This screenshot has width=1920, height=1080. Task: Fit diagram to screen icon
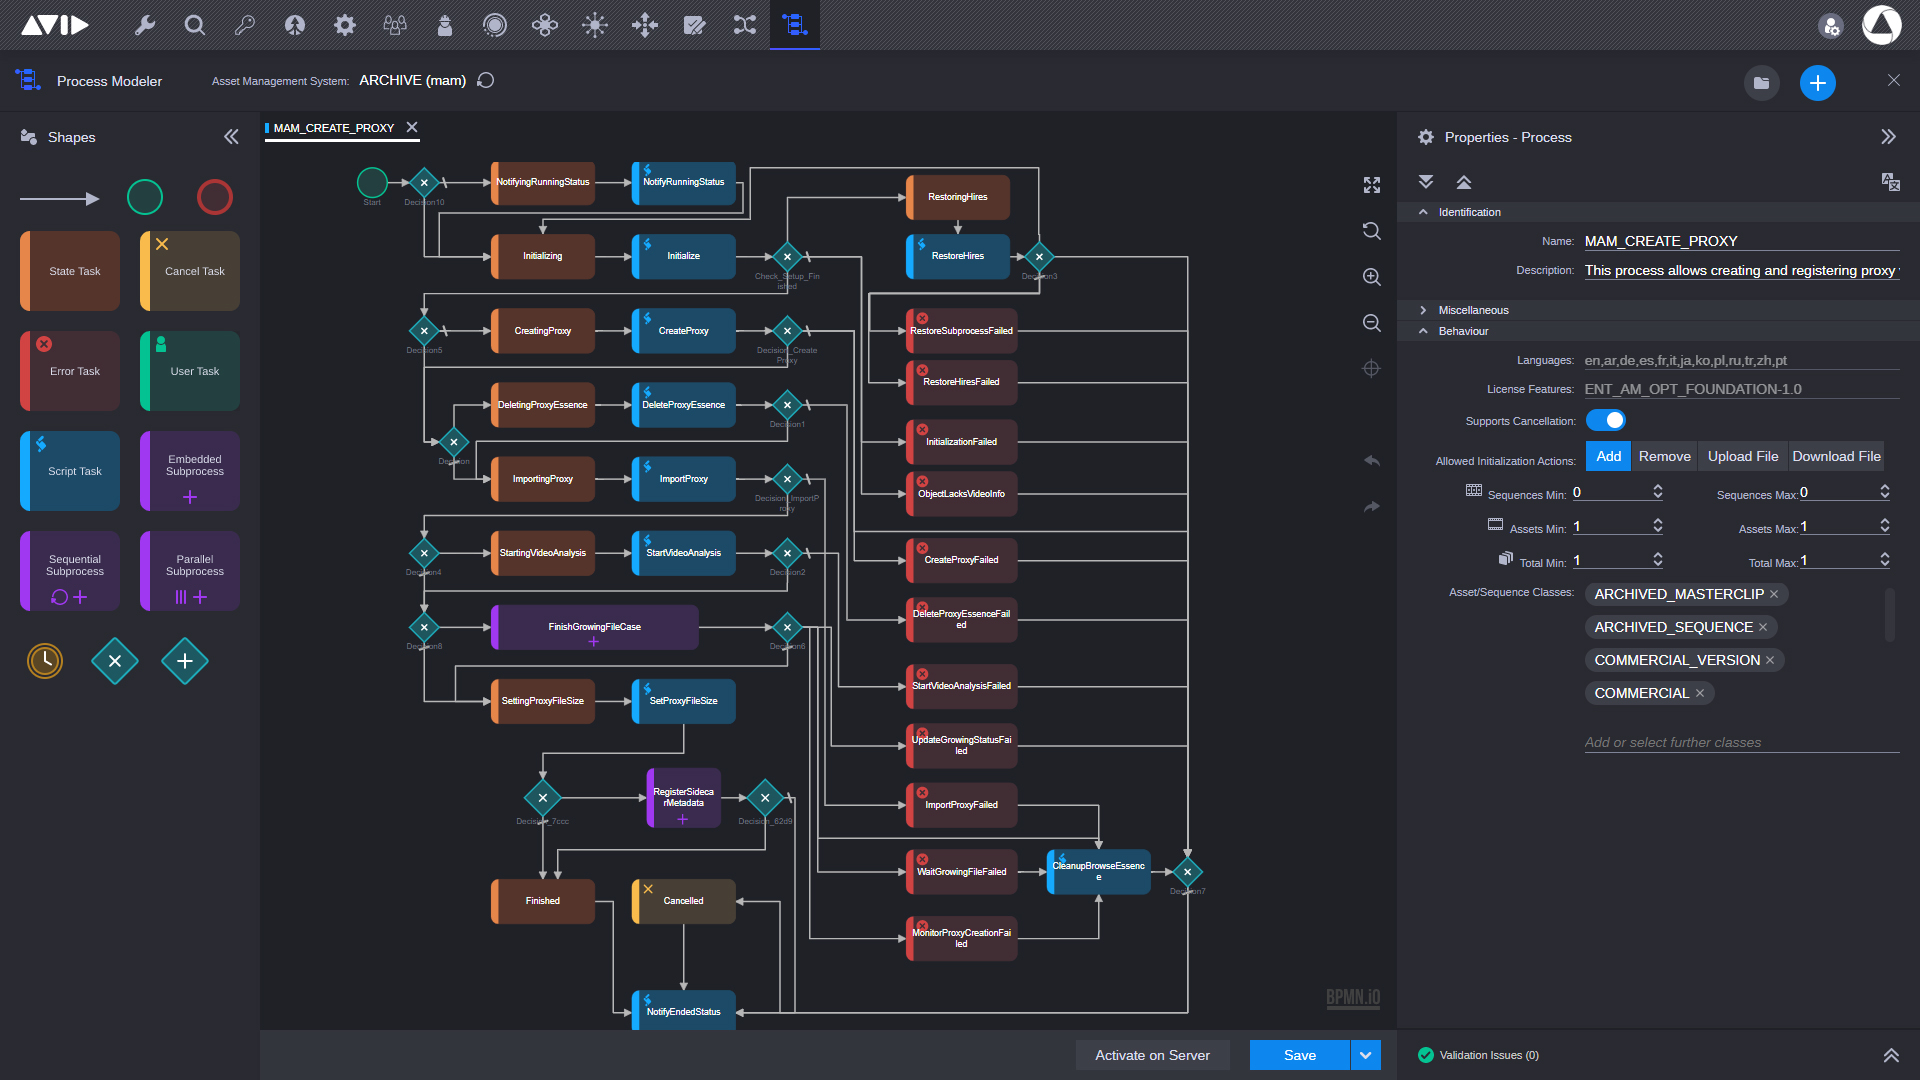pos(1372,185)
